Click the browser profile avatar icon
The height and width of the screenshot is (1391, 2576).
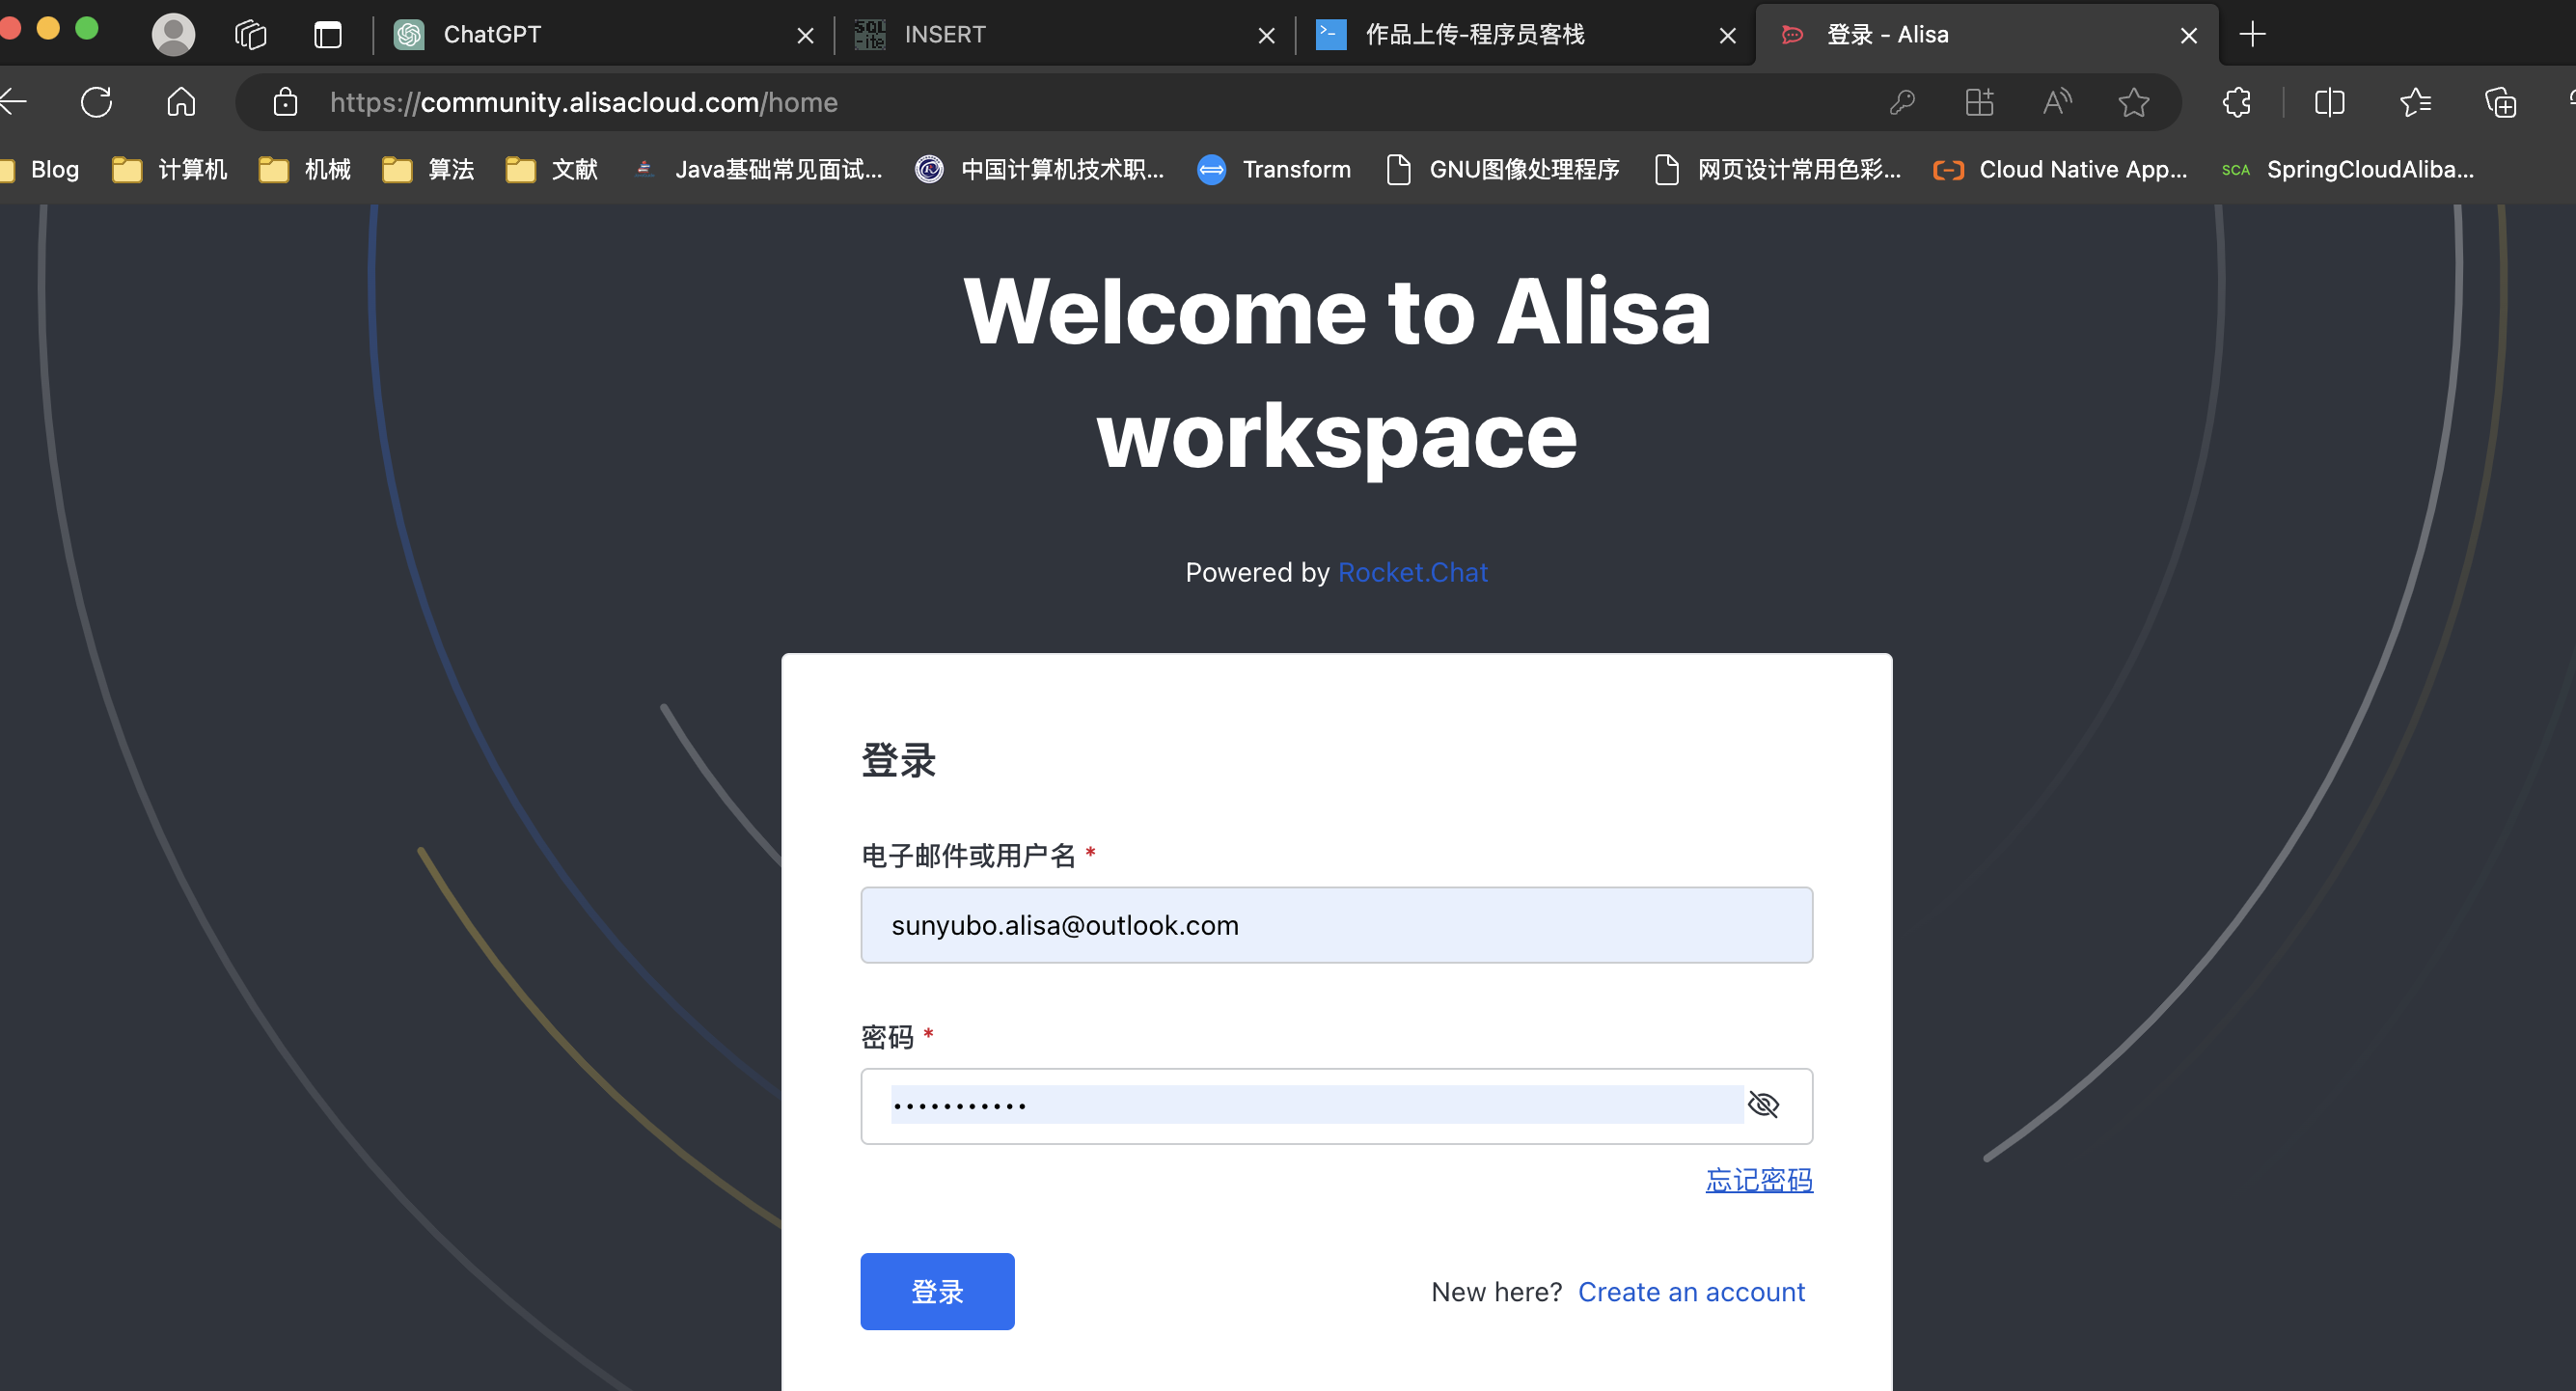coord(173,34)
